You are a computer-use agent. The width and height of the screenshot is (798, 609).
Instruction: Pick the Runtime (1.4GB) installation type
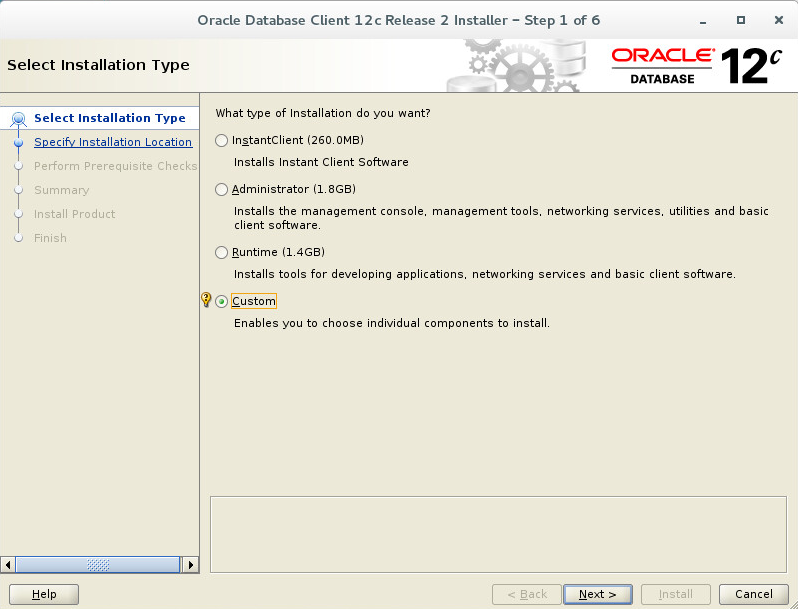(221, 252)
